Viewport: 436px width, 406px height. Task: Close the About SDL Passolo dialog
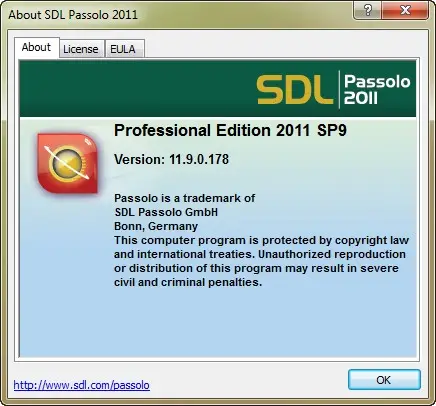(x=405, y=10)
